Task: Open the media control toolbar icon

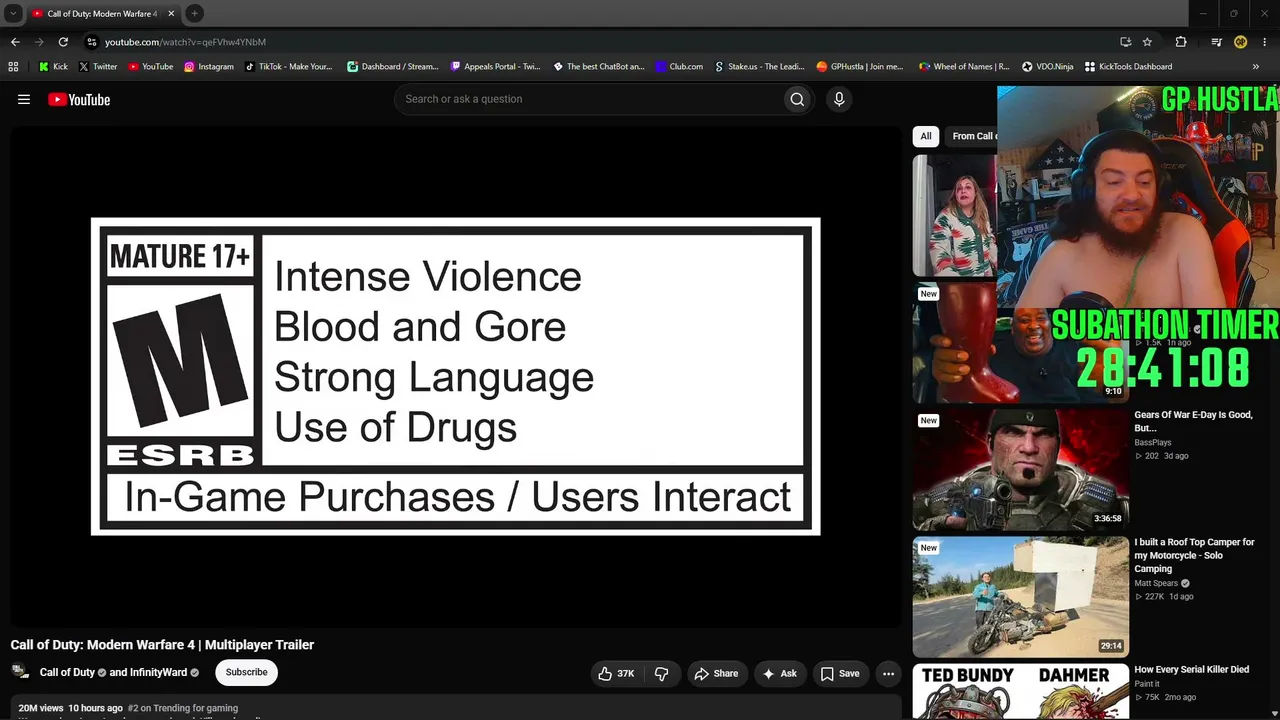Action: pos(1216,42)
